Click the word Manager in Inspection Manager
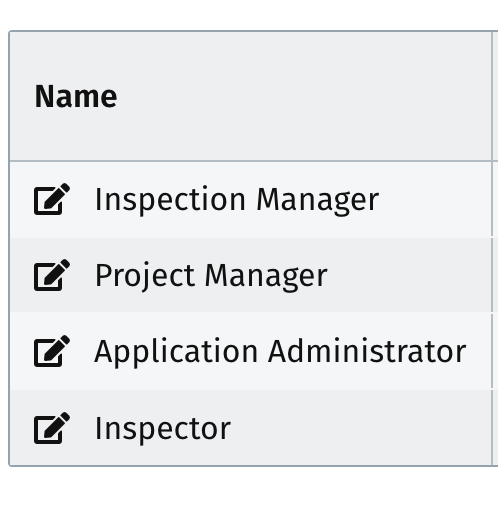Viewport: 498px width, 510px height. click(x=318, y=200)
